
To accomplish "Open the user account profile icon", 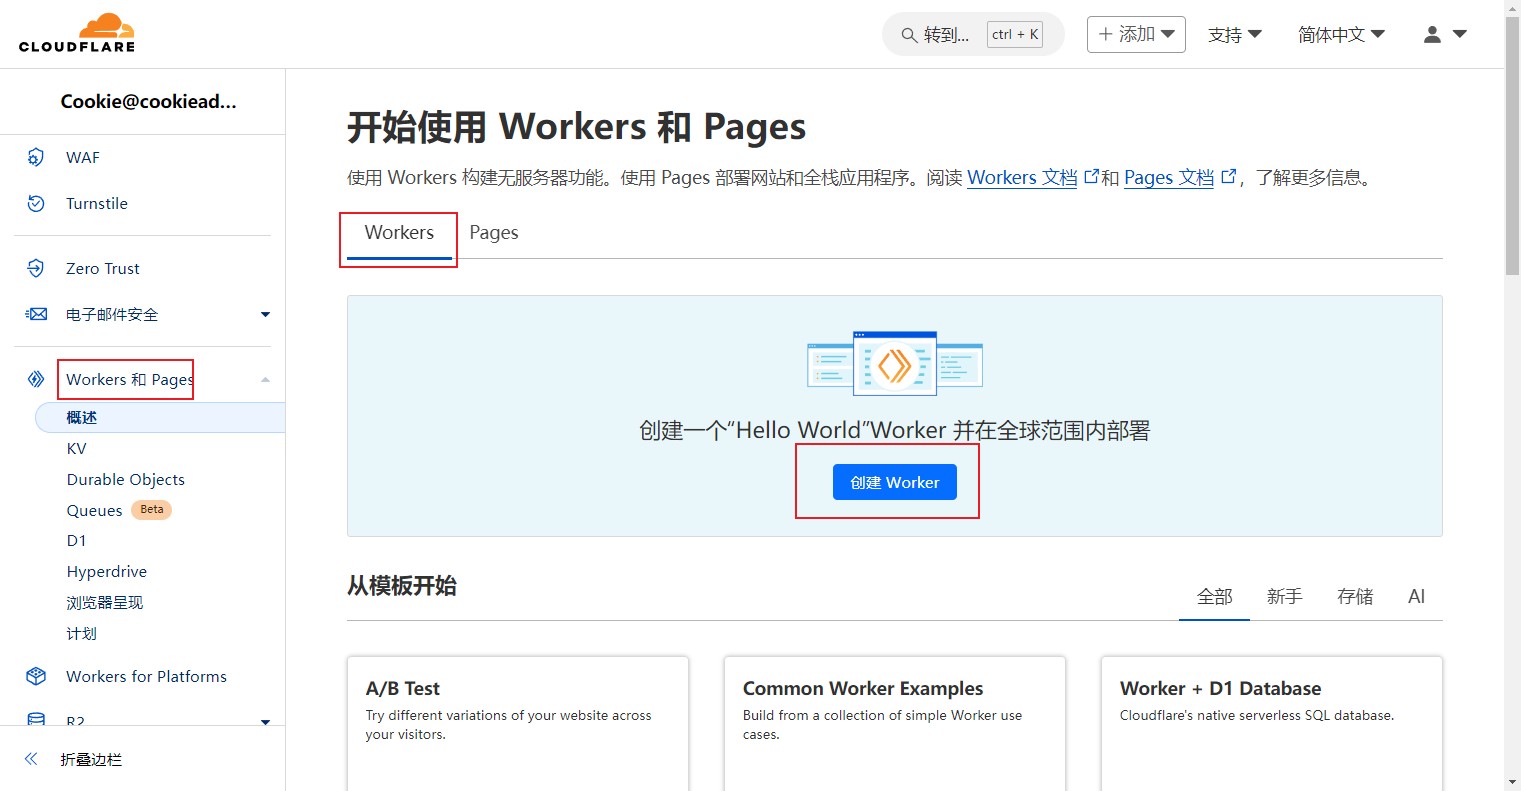I will (1432, 34).
